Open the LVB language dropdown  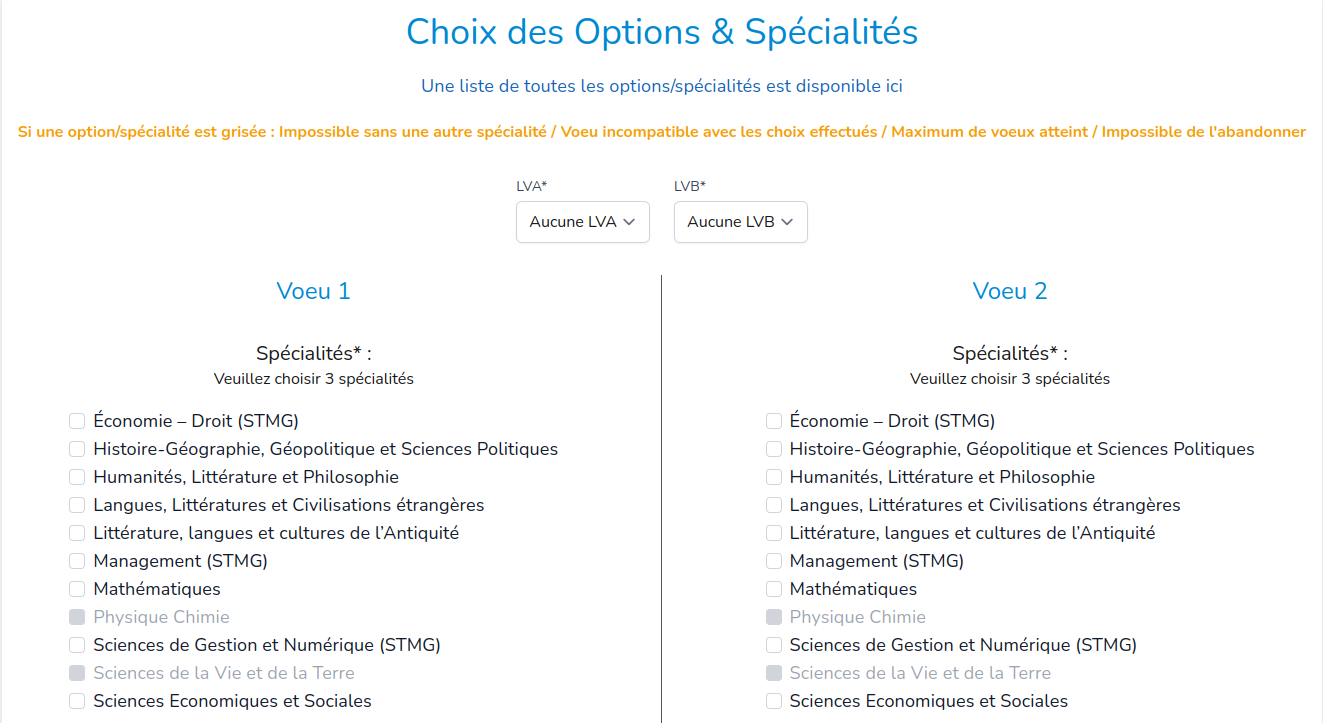[740, 222]
